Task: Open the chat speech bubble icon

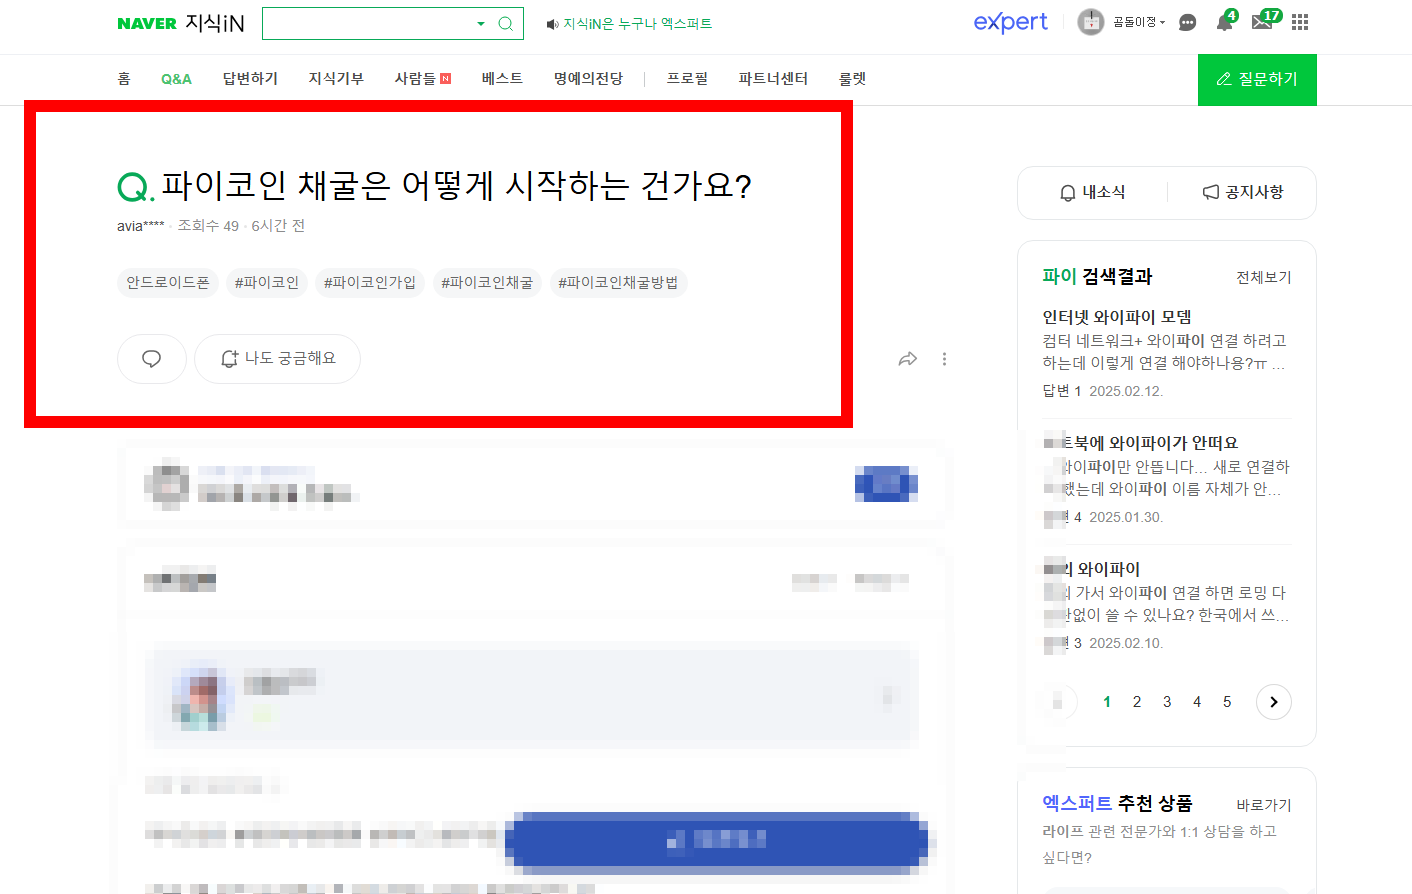Action: [1187, 22]
